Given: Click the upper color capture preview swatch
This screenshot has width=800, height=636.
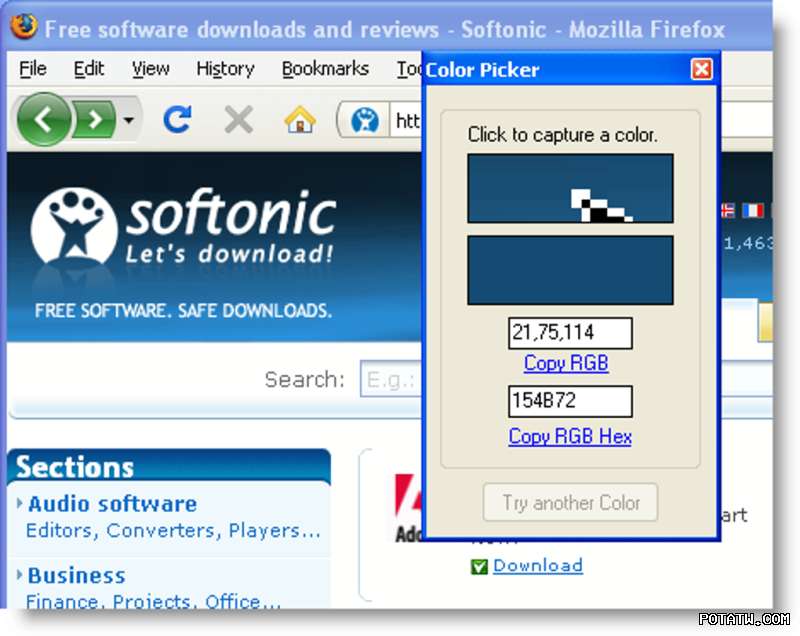Looking at the screenshot, I should [x=570, y=188].
